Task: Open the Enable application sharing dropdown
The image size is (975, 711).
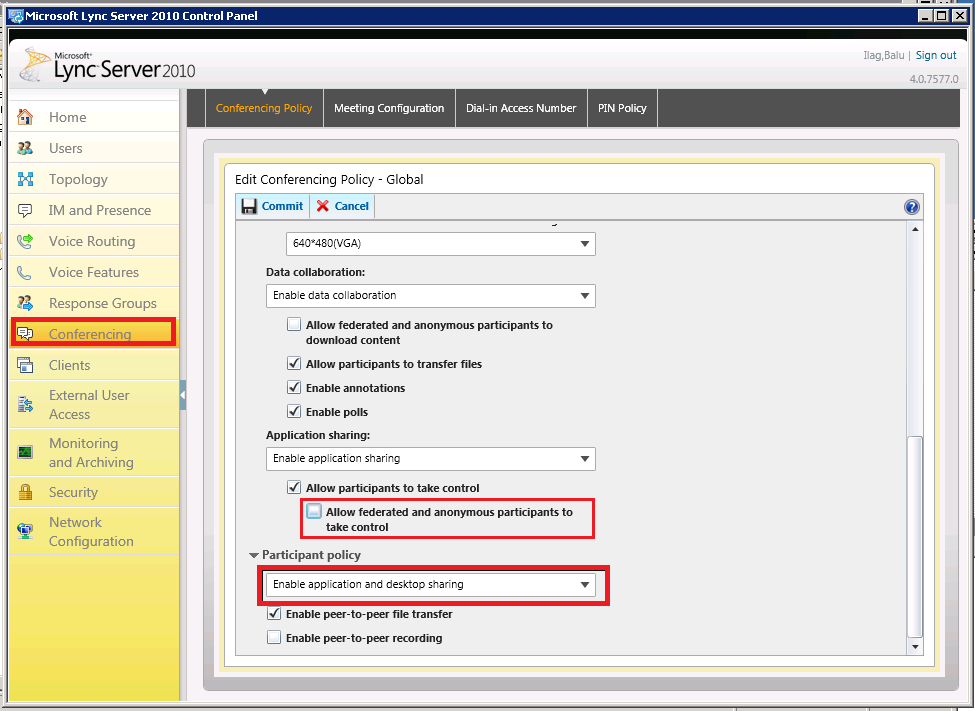Action: click(430, 459)
